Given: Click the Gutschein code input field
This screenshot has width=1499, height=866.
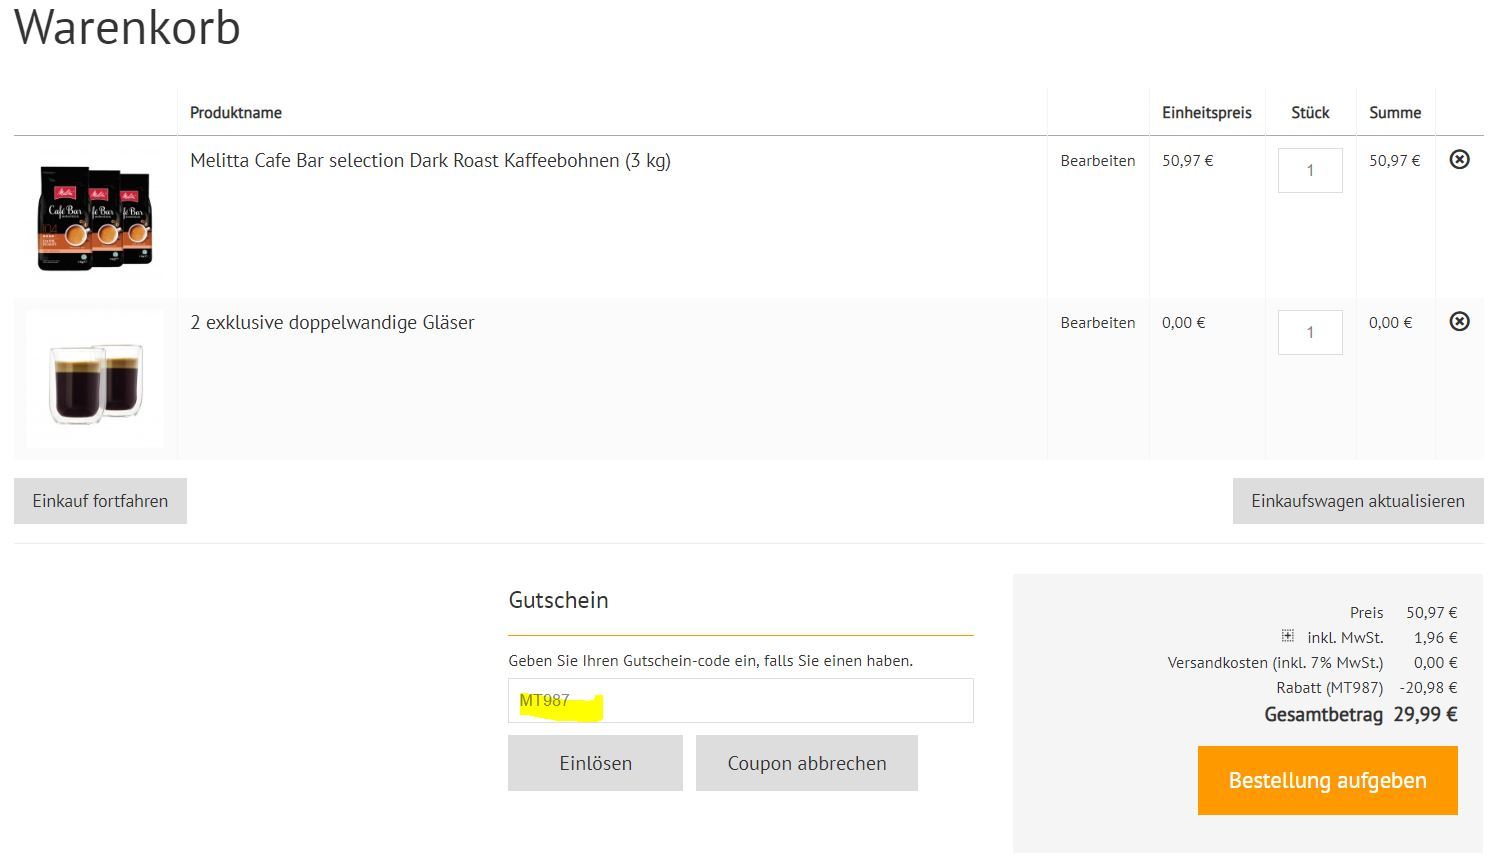Looking at the screenshot, I should pos(740,700).
